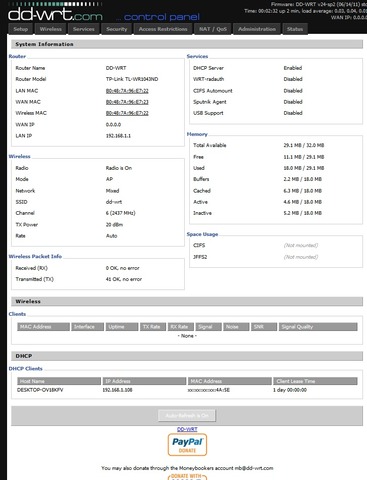The width and height of the screenshot is (367, 480).
Task: Select the Cached memory value 6.3 MB
Action: coord(303,191)
